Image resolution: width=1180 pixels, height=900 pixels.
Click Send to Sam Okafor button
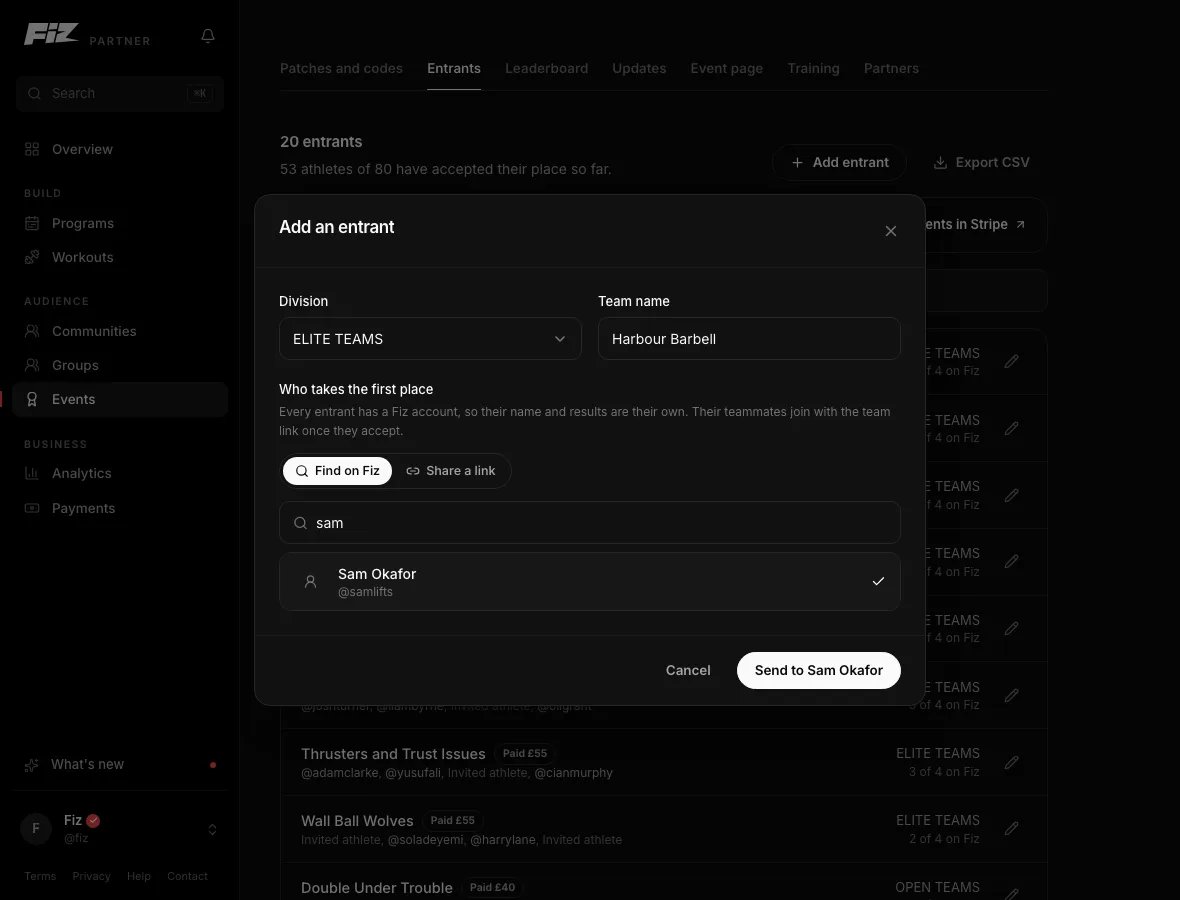819,670
